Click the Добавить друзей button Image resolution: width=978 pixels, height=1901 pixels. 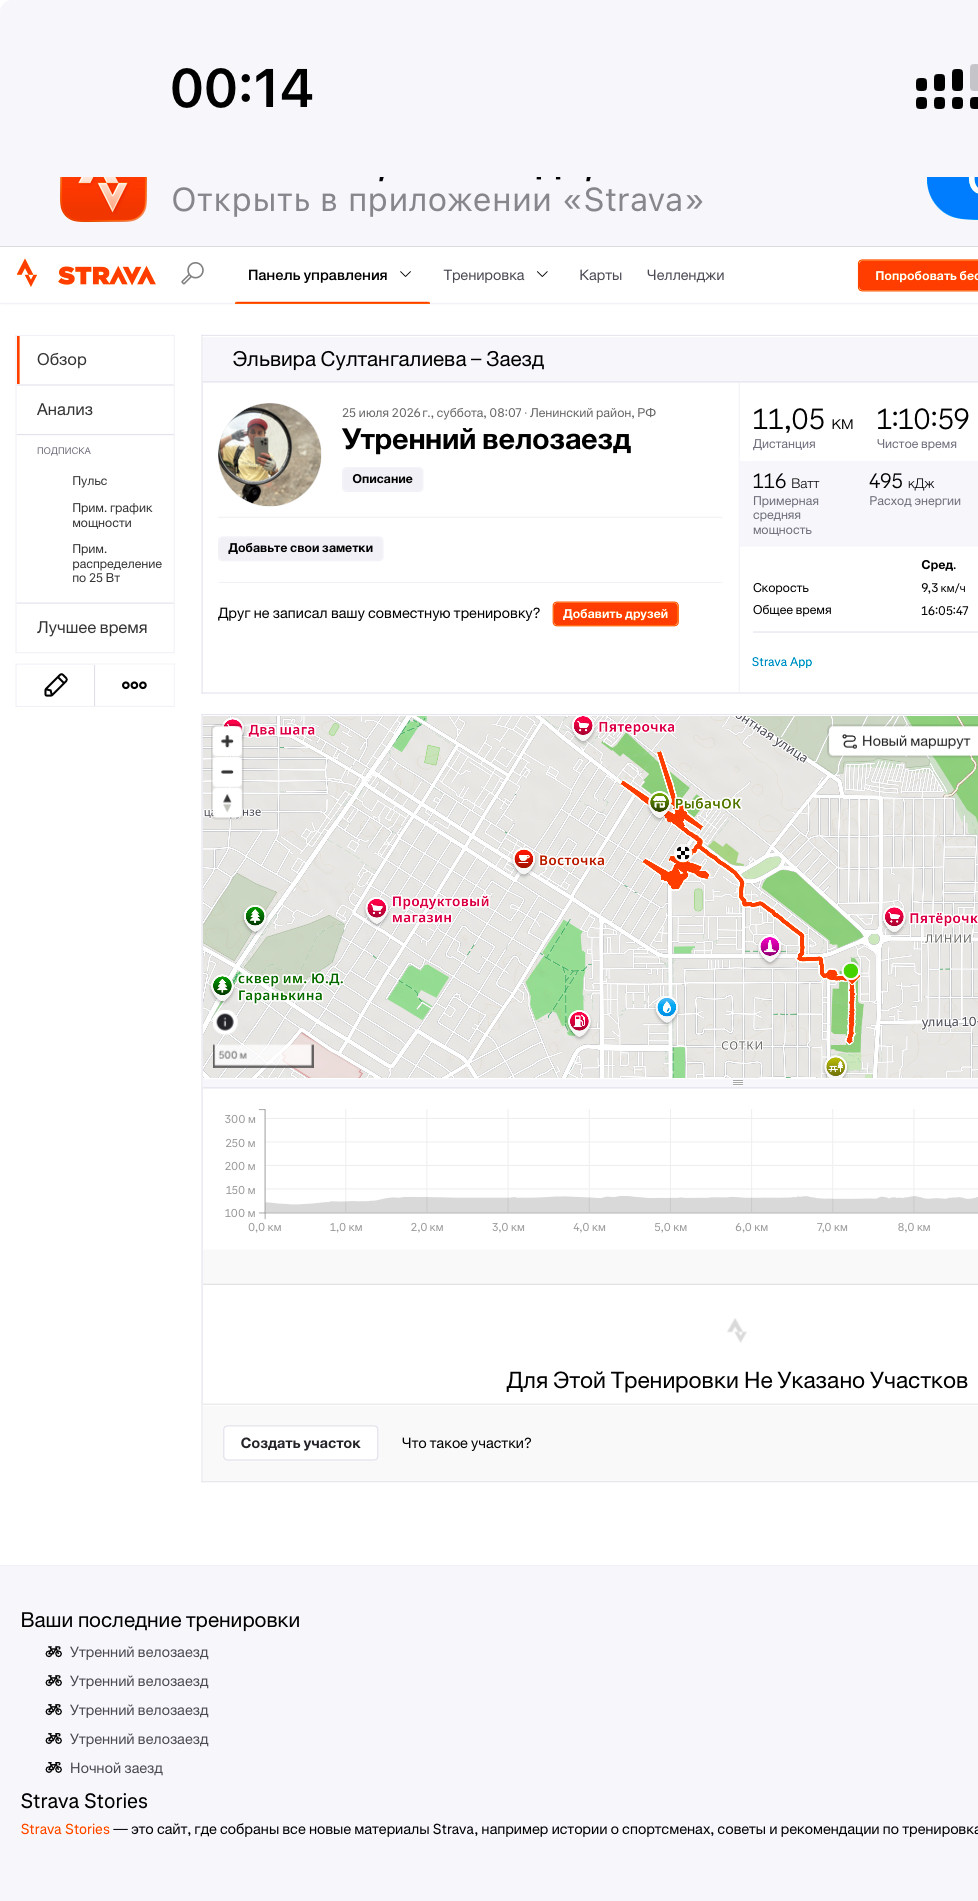coord(615,614)
